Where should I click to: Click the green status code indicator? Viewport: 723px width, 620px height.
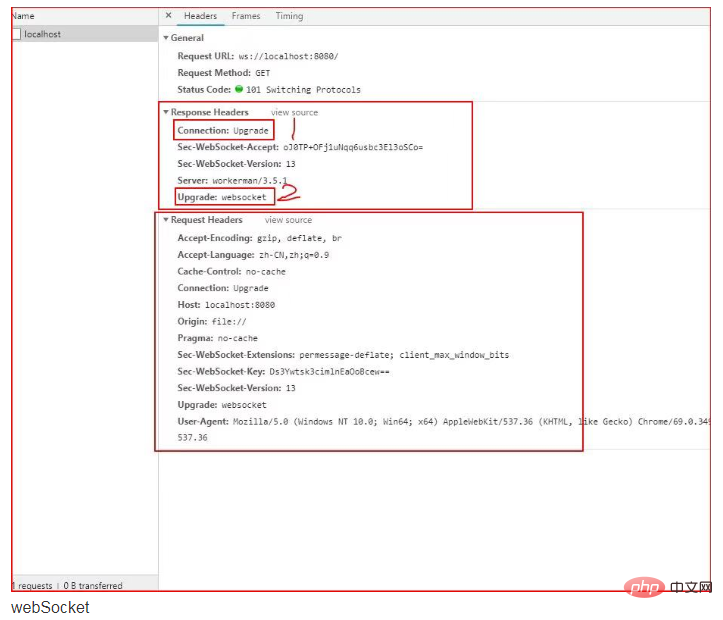pyautogui.click(x=239, y=90)
